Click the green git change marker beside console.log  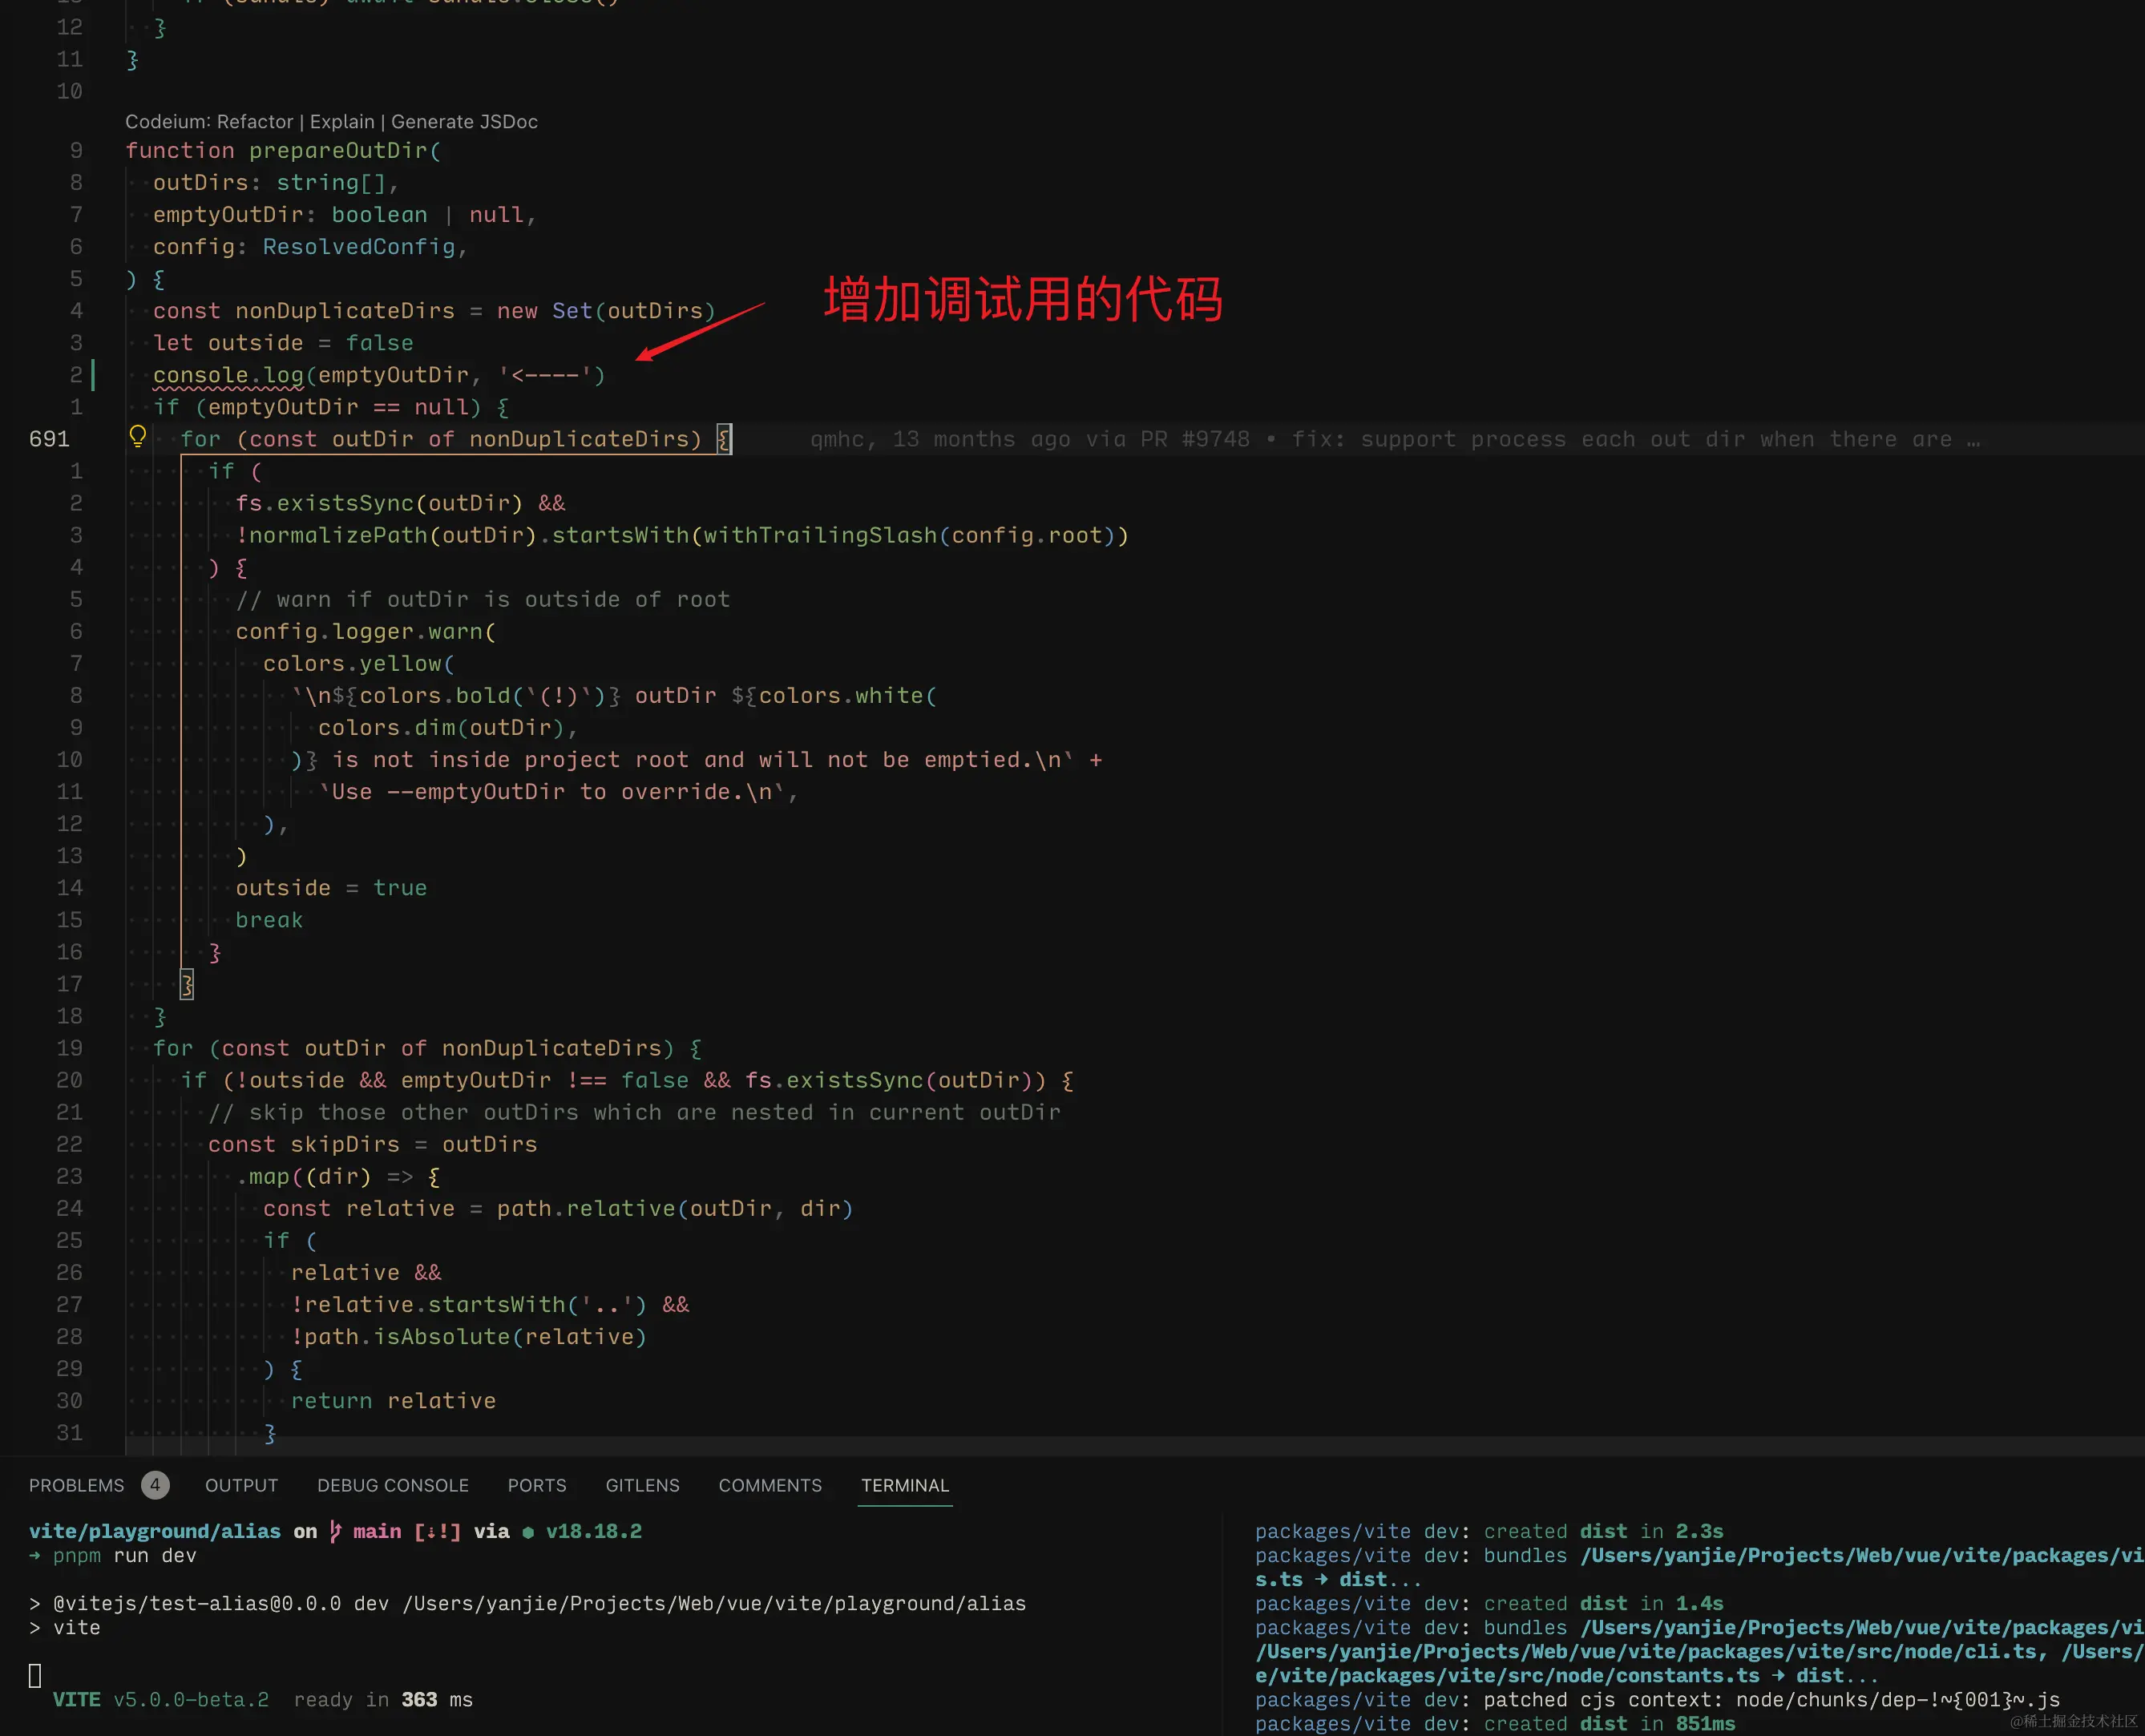click(93, 375)
